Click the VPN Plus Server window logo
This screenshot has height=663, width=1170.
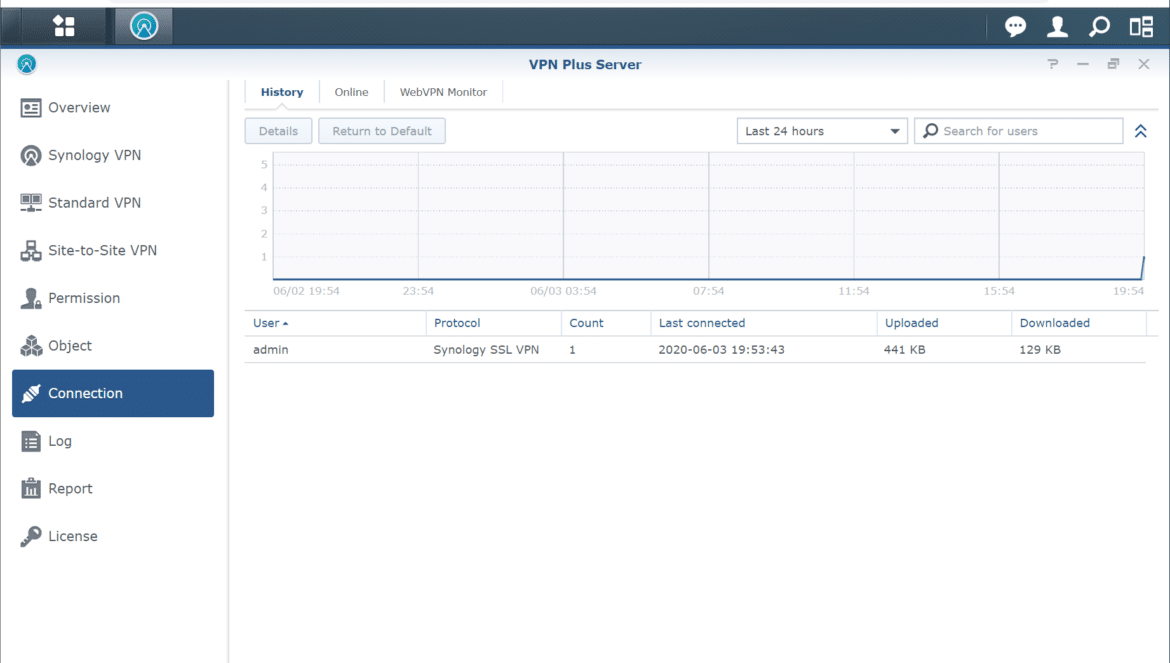[27, 64]
